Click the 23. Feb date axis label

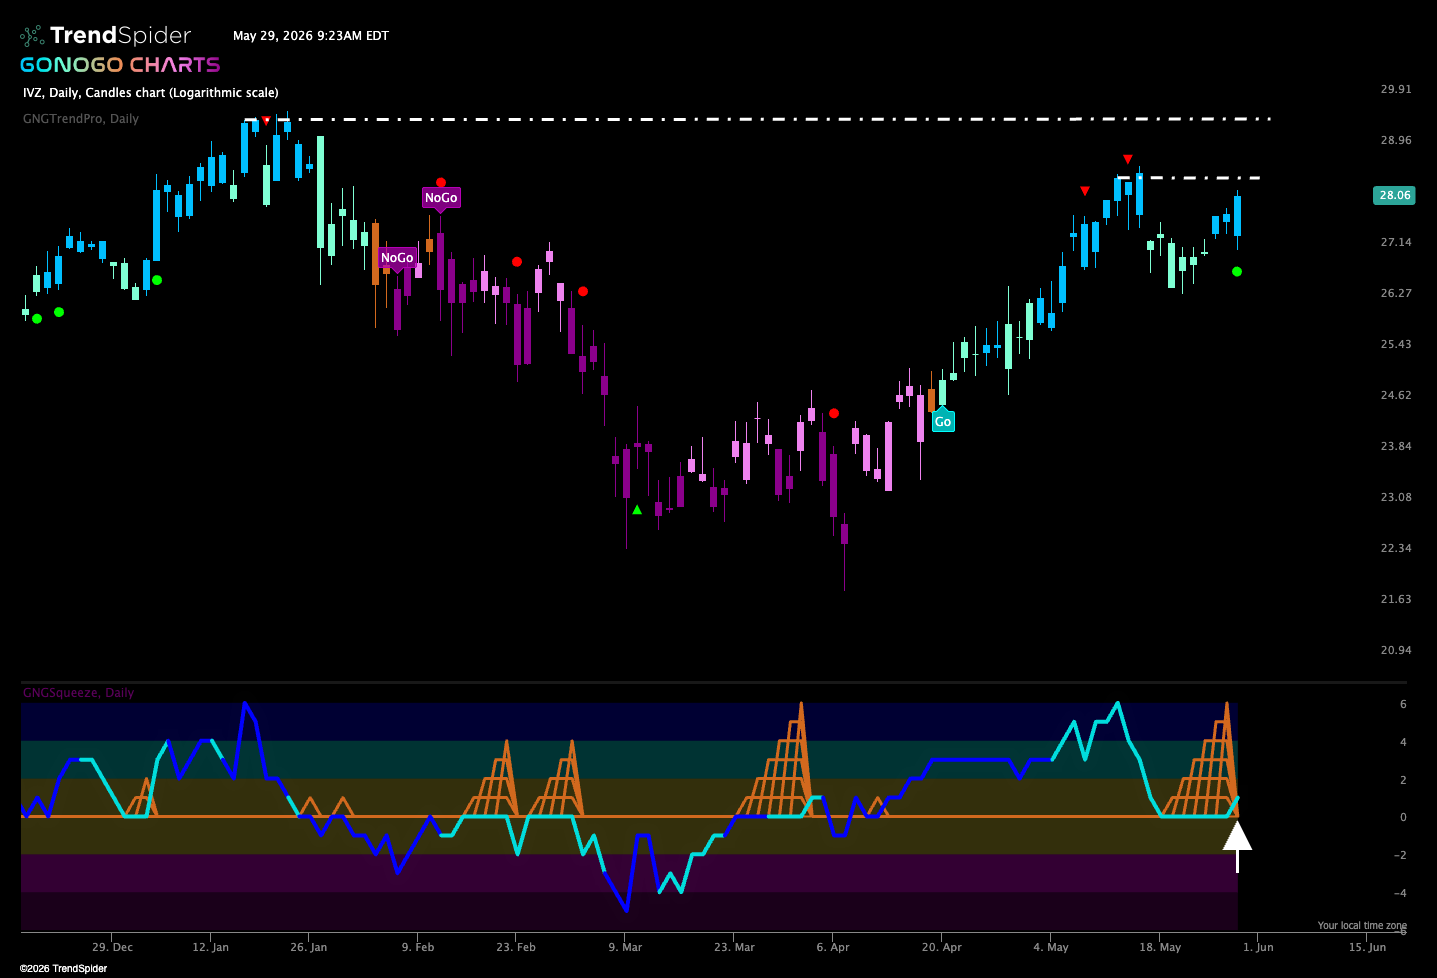click(x=516, y=947)
